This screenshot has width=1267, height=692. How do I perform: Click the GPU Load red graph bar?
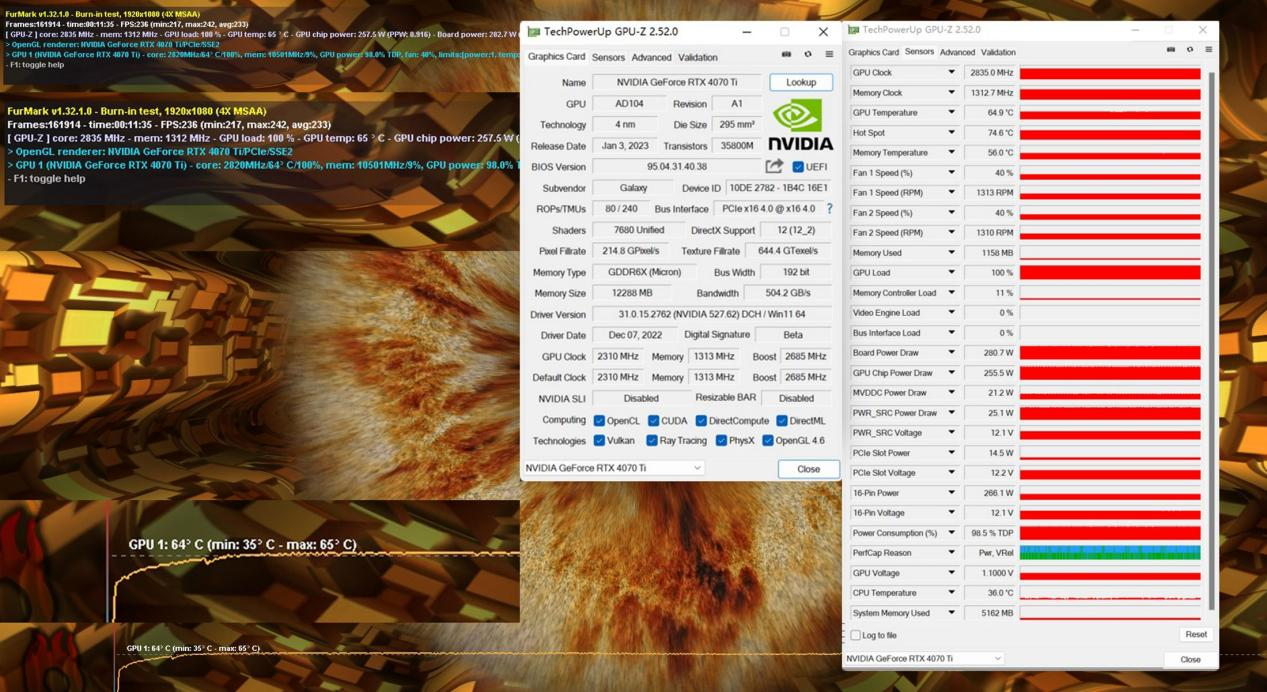[1110, 273]
